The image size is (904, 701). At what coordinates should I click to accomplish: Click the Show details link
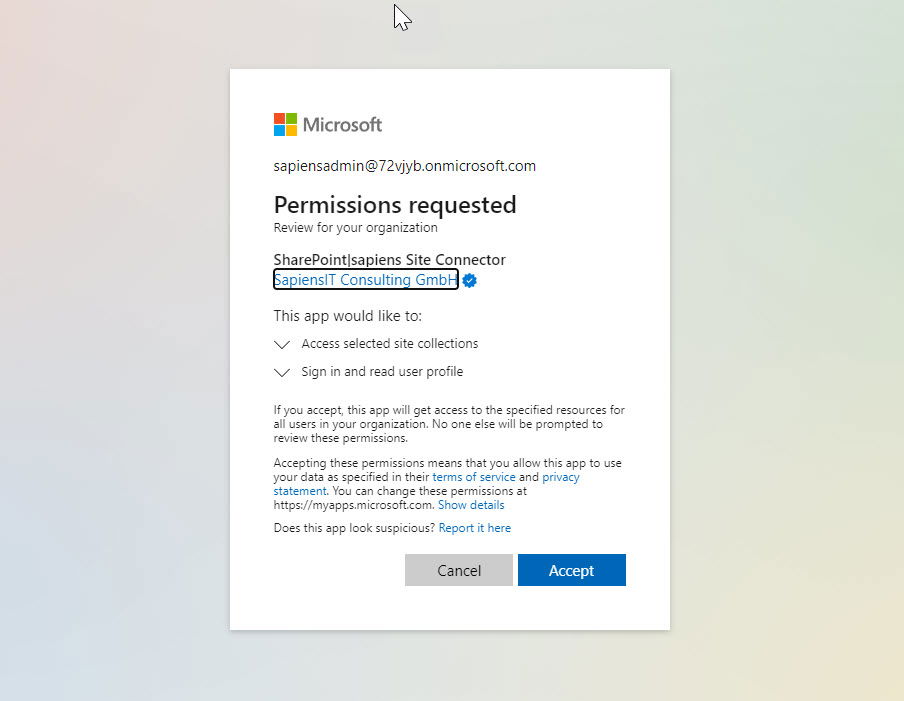[x=471, y=505]
